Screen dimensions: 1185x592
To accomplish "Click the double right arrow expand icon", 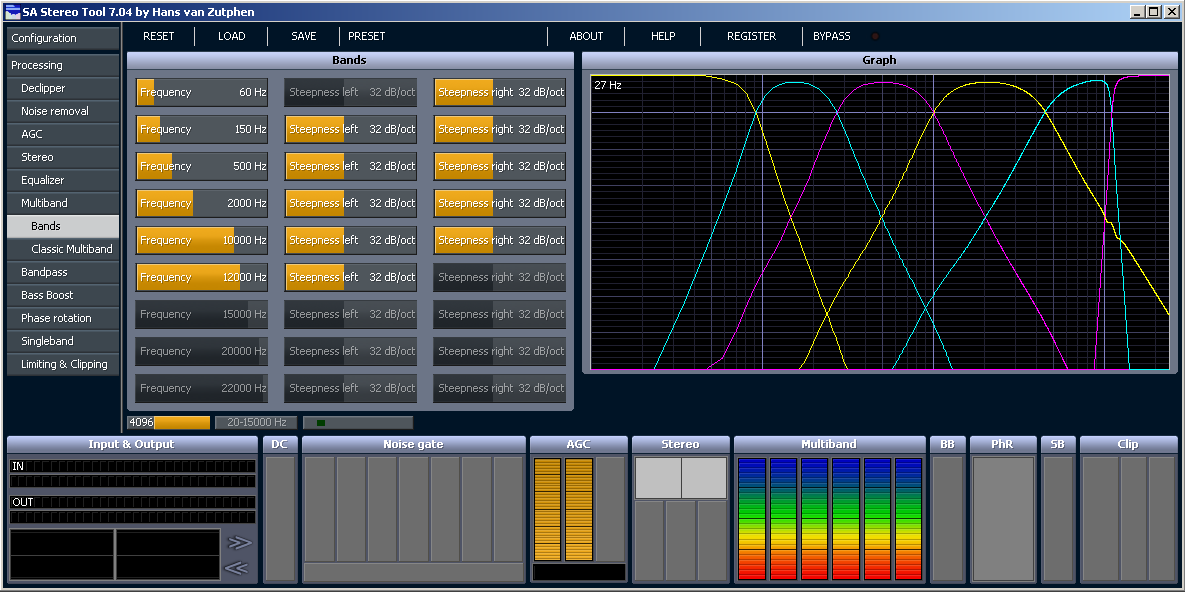I will tap(240, 542).
